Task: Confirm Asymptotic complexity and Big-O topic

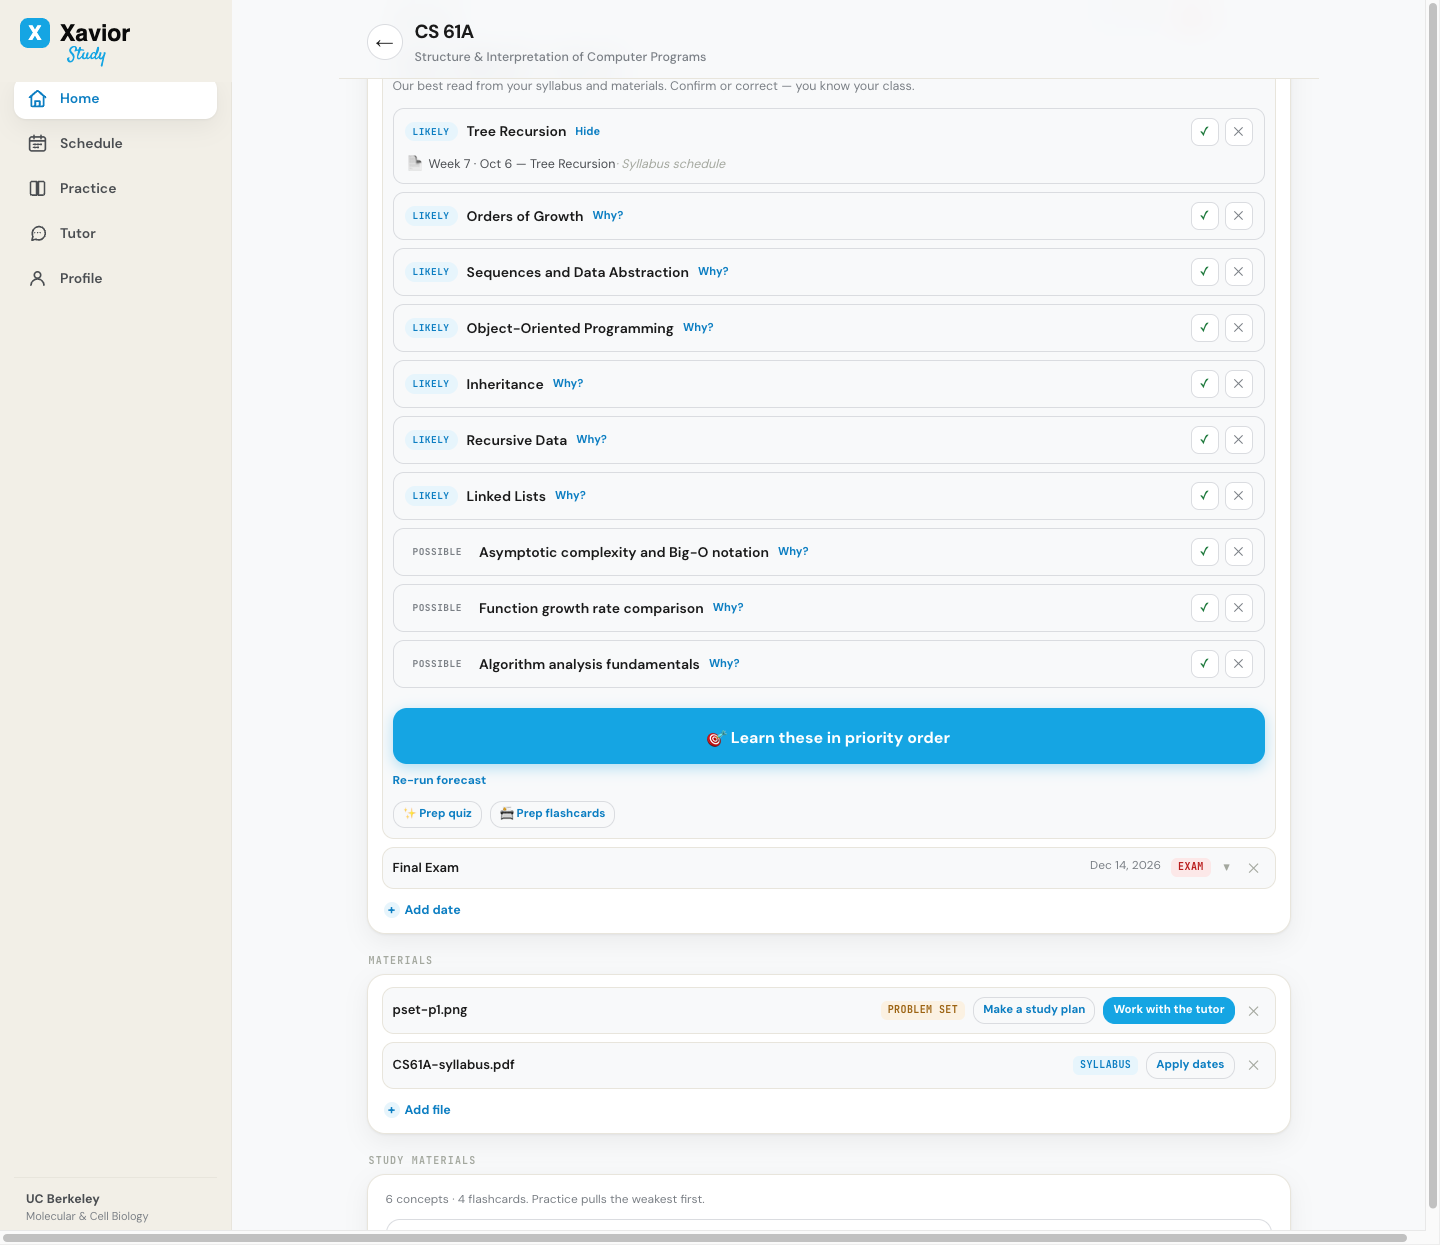Action: pos(1204,552)
